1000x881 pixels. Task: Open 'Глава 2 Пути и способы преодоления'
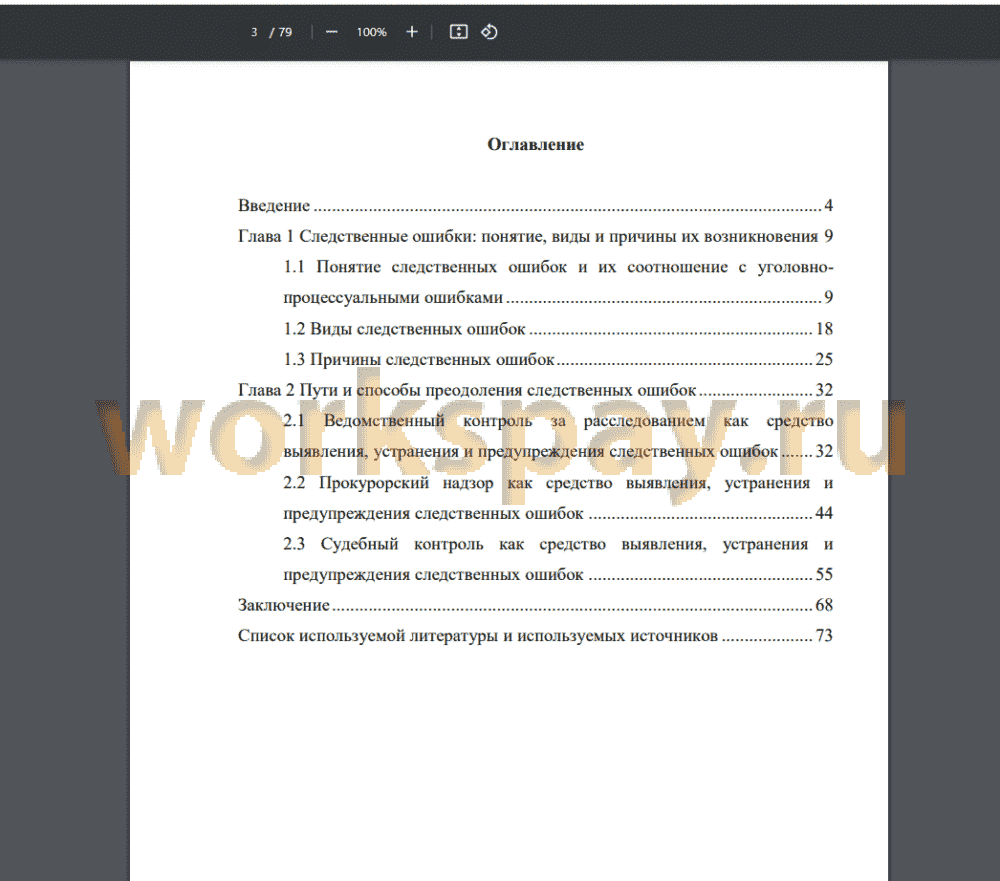pyautogui.click(x=535, y=390)
